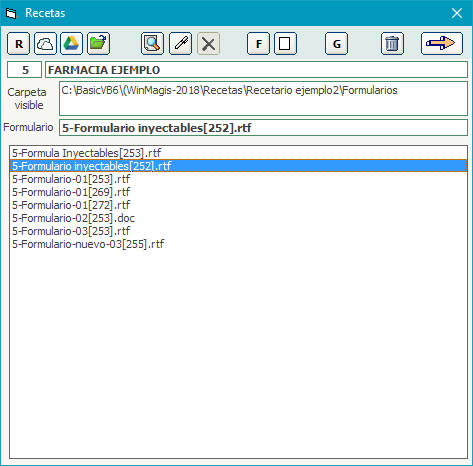Click the trash can delete icon
The height and width of the screenshot is (466, 473).
(x=392, y=44)
